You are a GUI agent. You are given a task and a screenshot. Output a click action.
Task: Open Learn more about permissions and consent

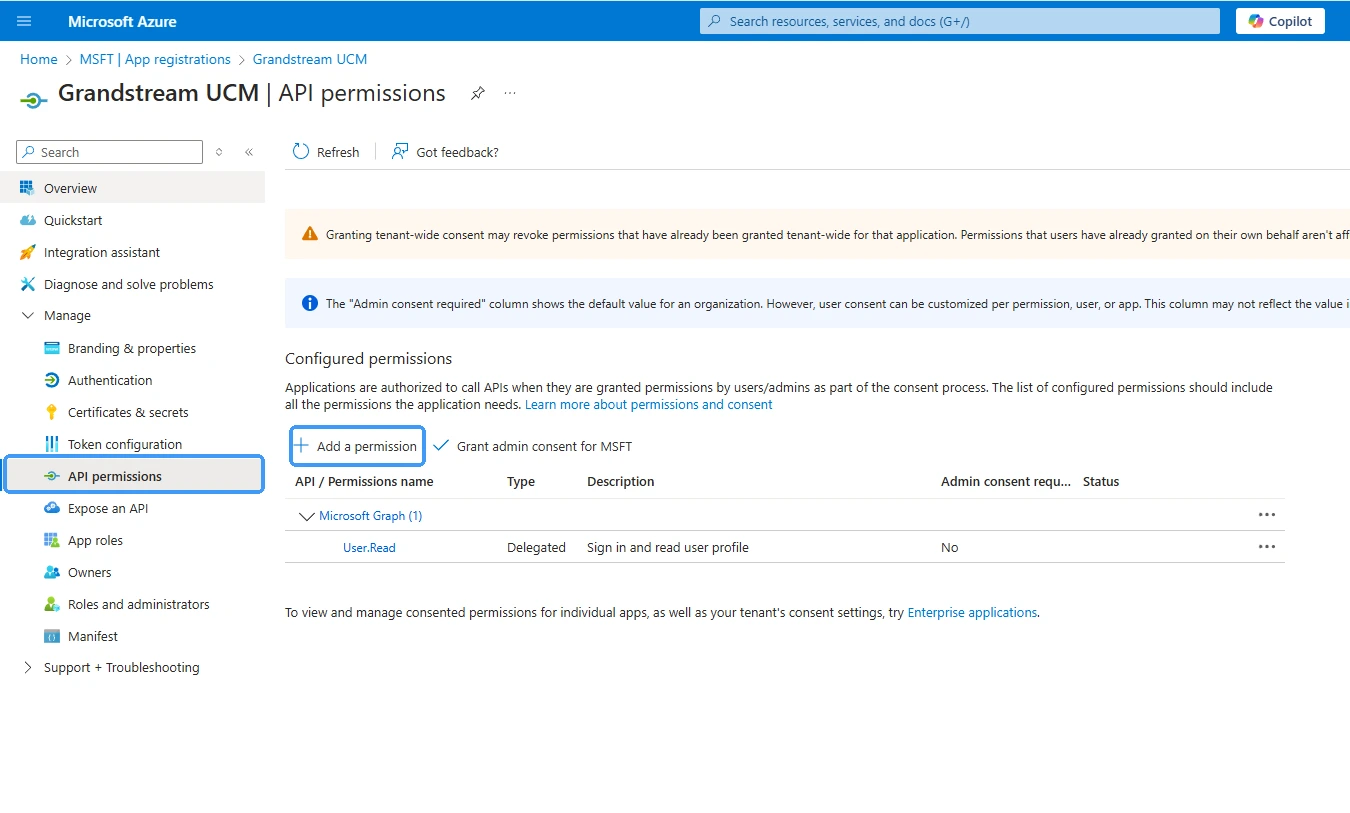648,404
